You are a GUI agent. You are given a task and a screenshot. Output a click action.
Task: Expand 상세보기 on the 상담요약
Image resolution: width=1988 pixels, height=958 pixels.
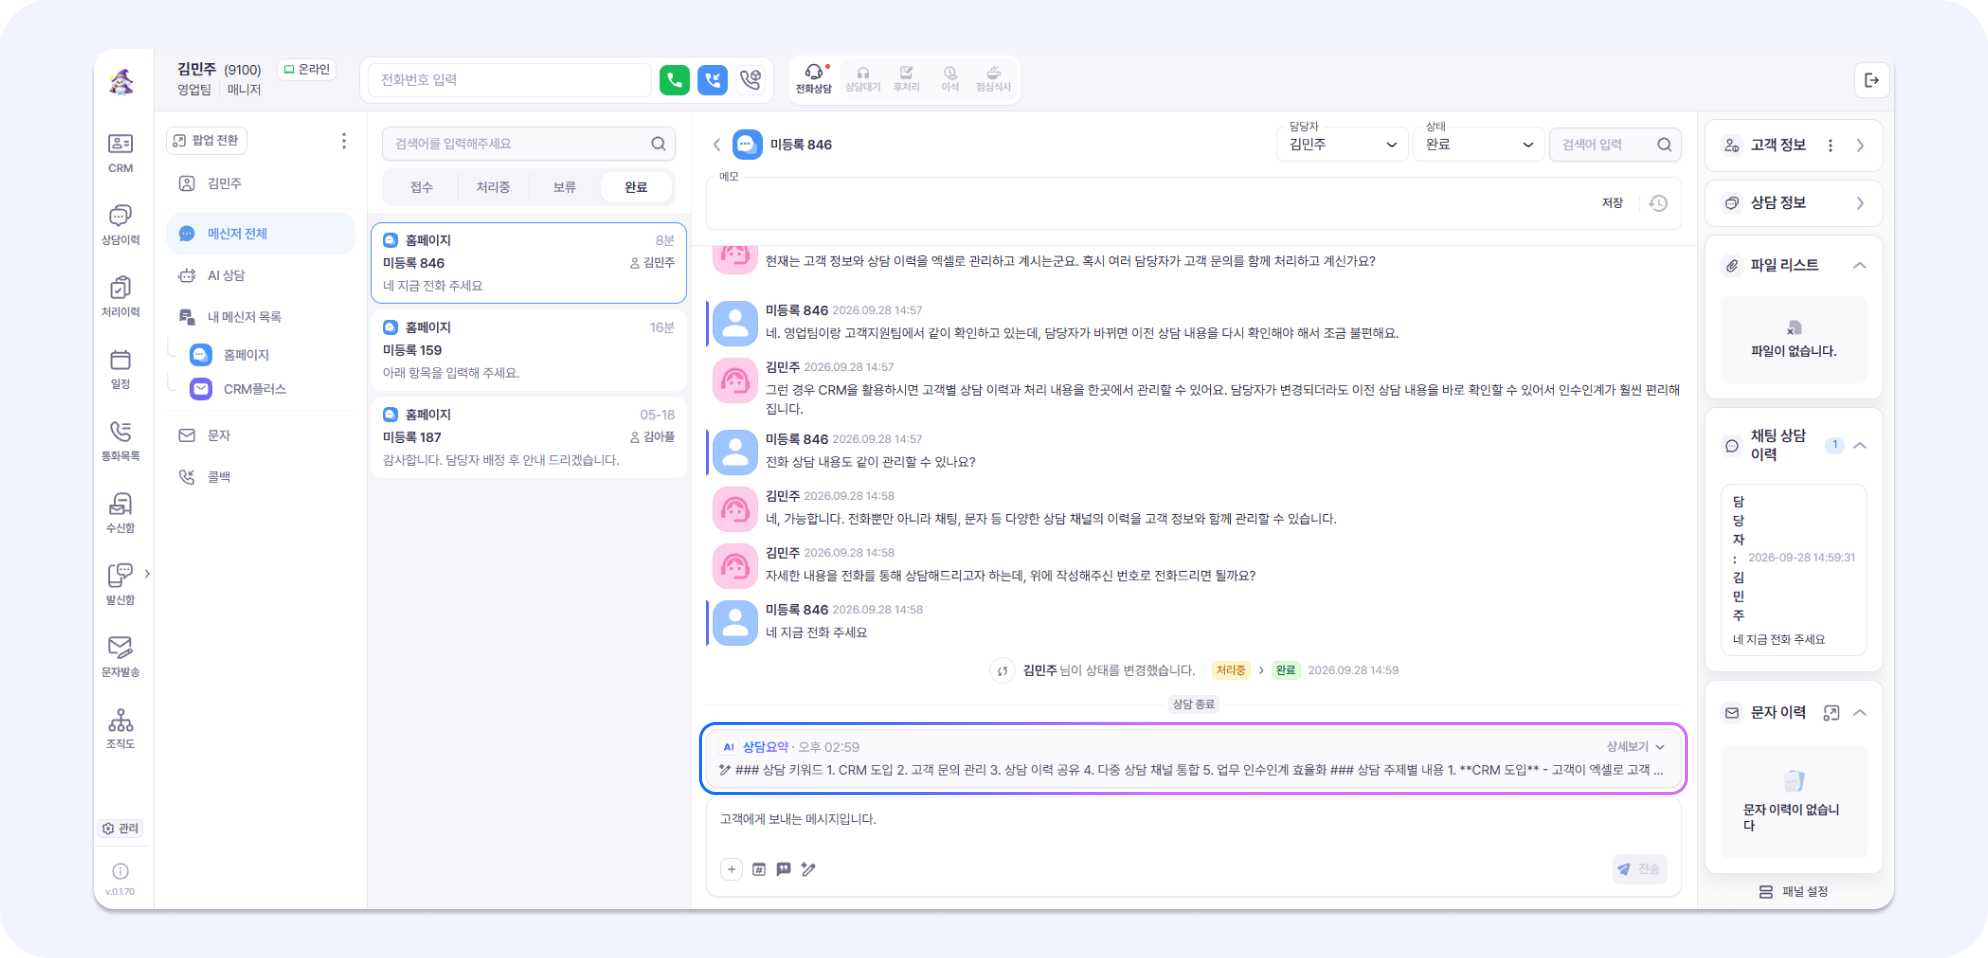click(1635, 747)
